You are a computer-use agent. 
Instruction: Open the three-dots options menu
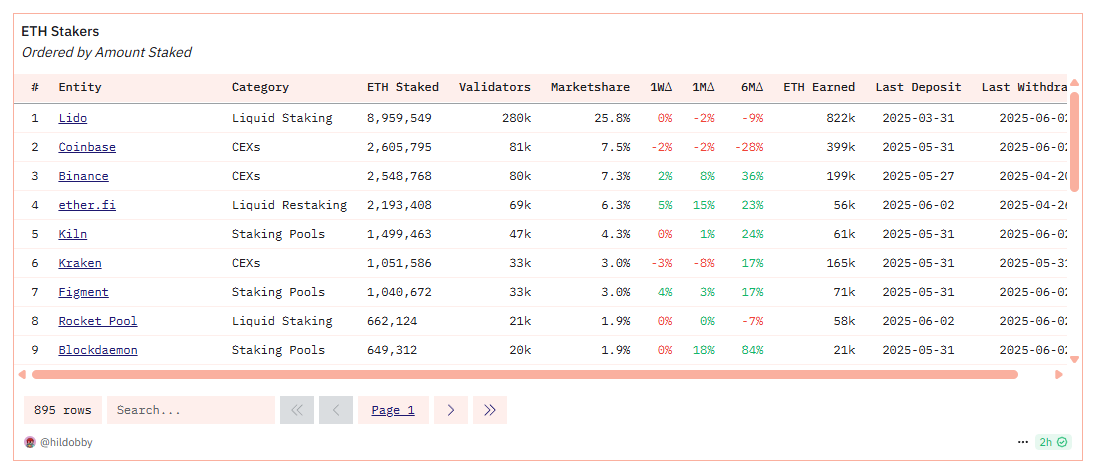click(x=1023, y=442)
